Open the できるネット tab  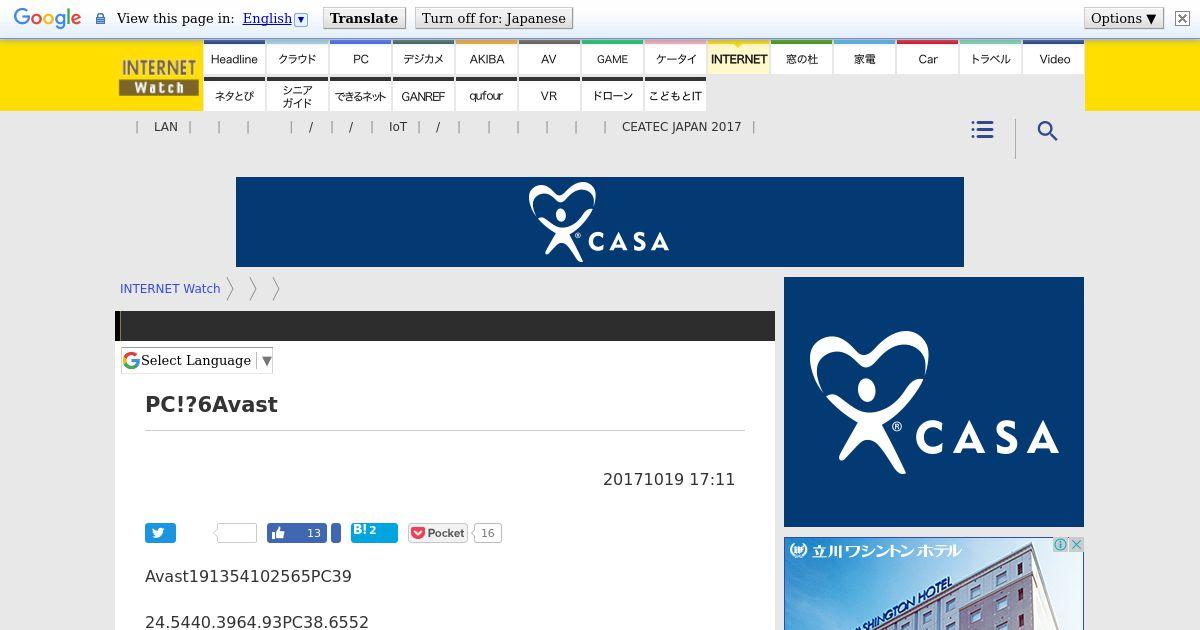(x=360, y=94)
